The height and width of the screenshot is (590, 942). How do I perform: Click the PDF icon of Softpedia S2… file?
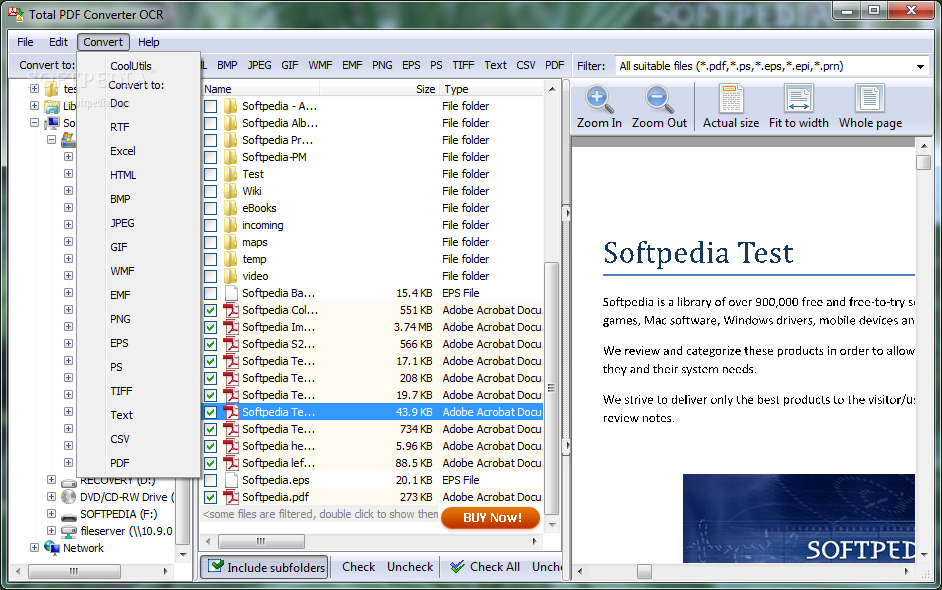click(231, 344)
